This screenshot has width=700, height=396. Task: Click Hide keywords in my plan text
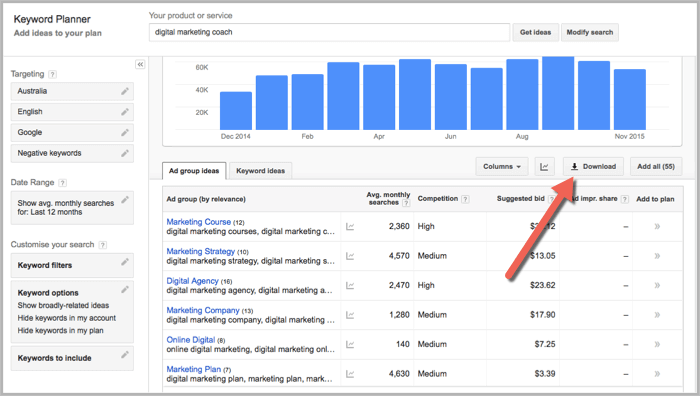pyautogui.click(x=60, y=330)
